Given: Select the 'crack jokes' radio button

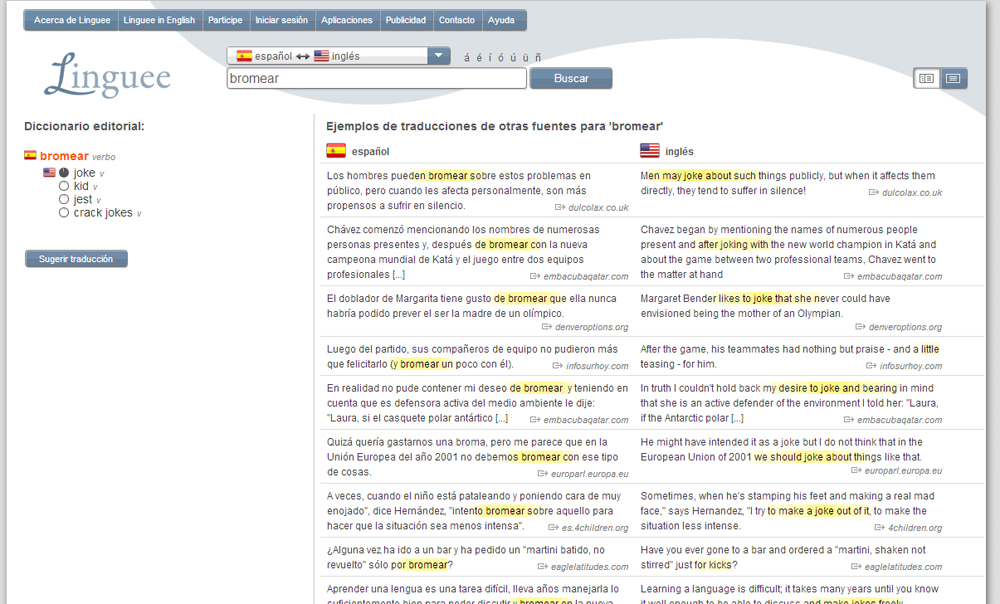Looking at the screenshot, I should 64,213.
